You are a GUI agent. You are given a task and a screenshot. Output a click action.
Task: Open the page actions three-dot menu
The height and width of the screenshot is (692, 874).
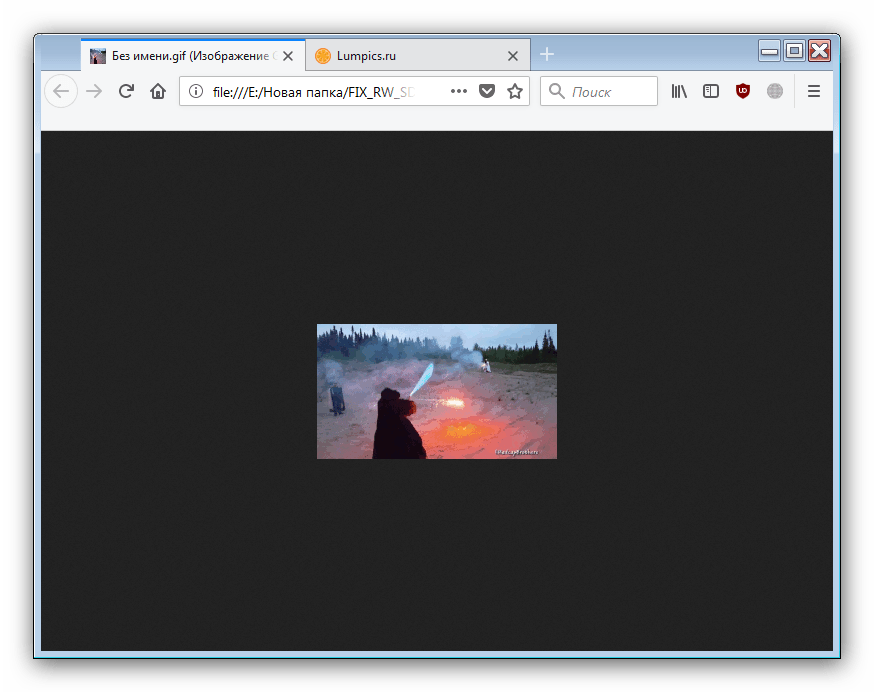tap(459, 91)
